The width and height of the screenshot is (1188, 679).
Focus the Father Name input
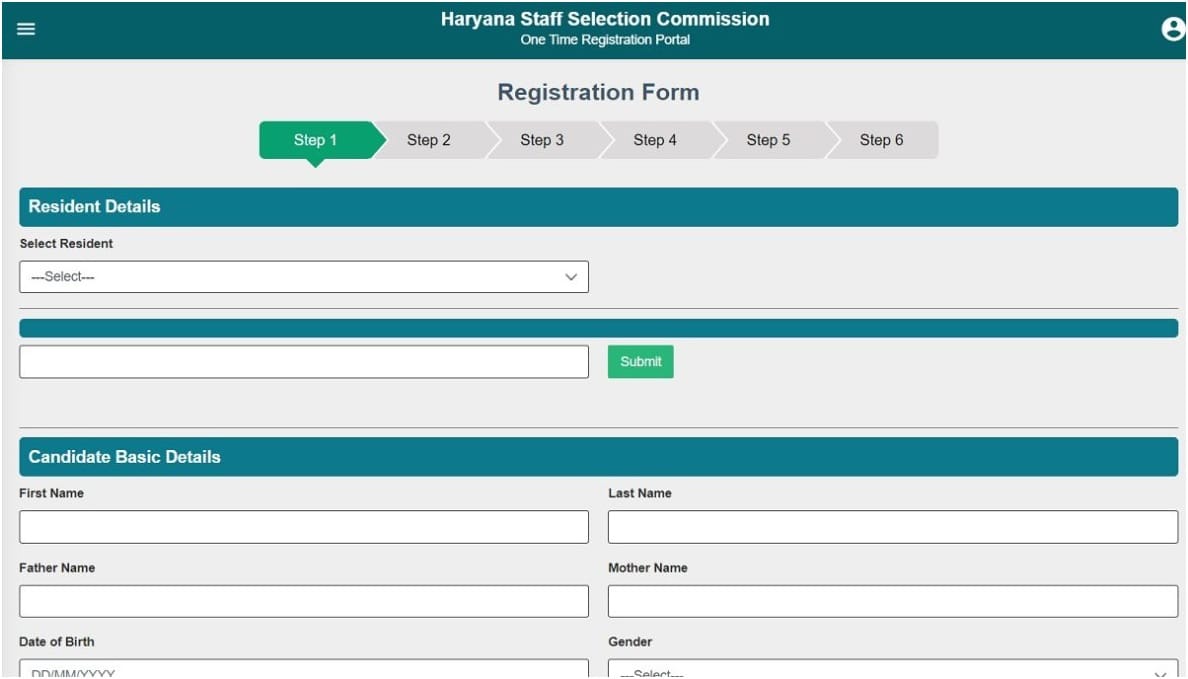click(304, 601)
